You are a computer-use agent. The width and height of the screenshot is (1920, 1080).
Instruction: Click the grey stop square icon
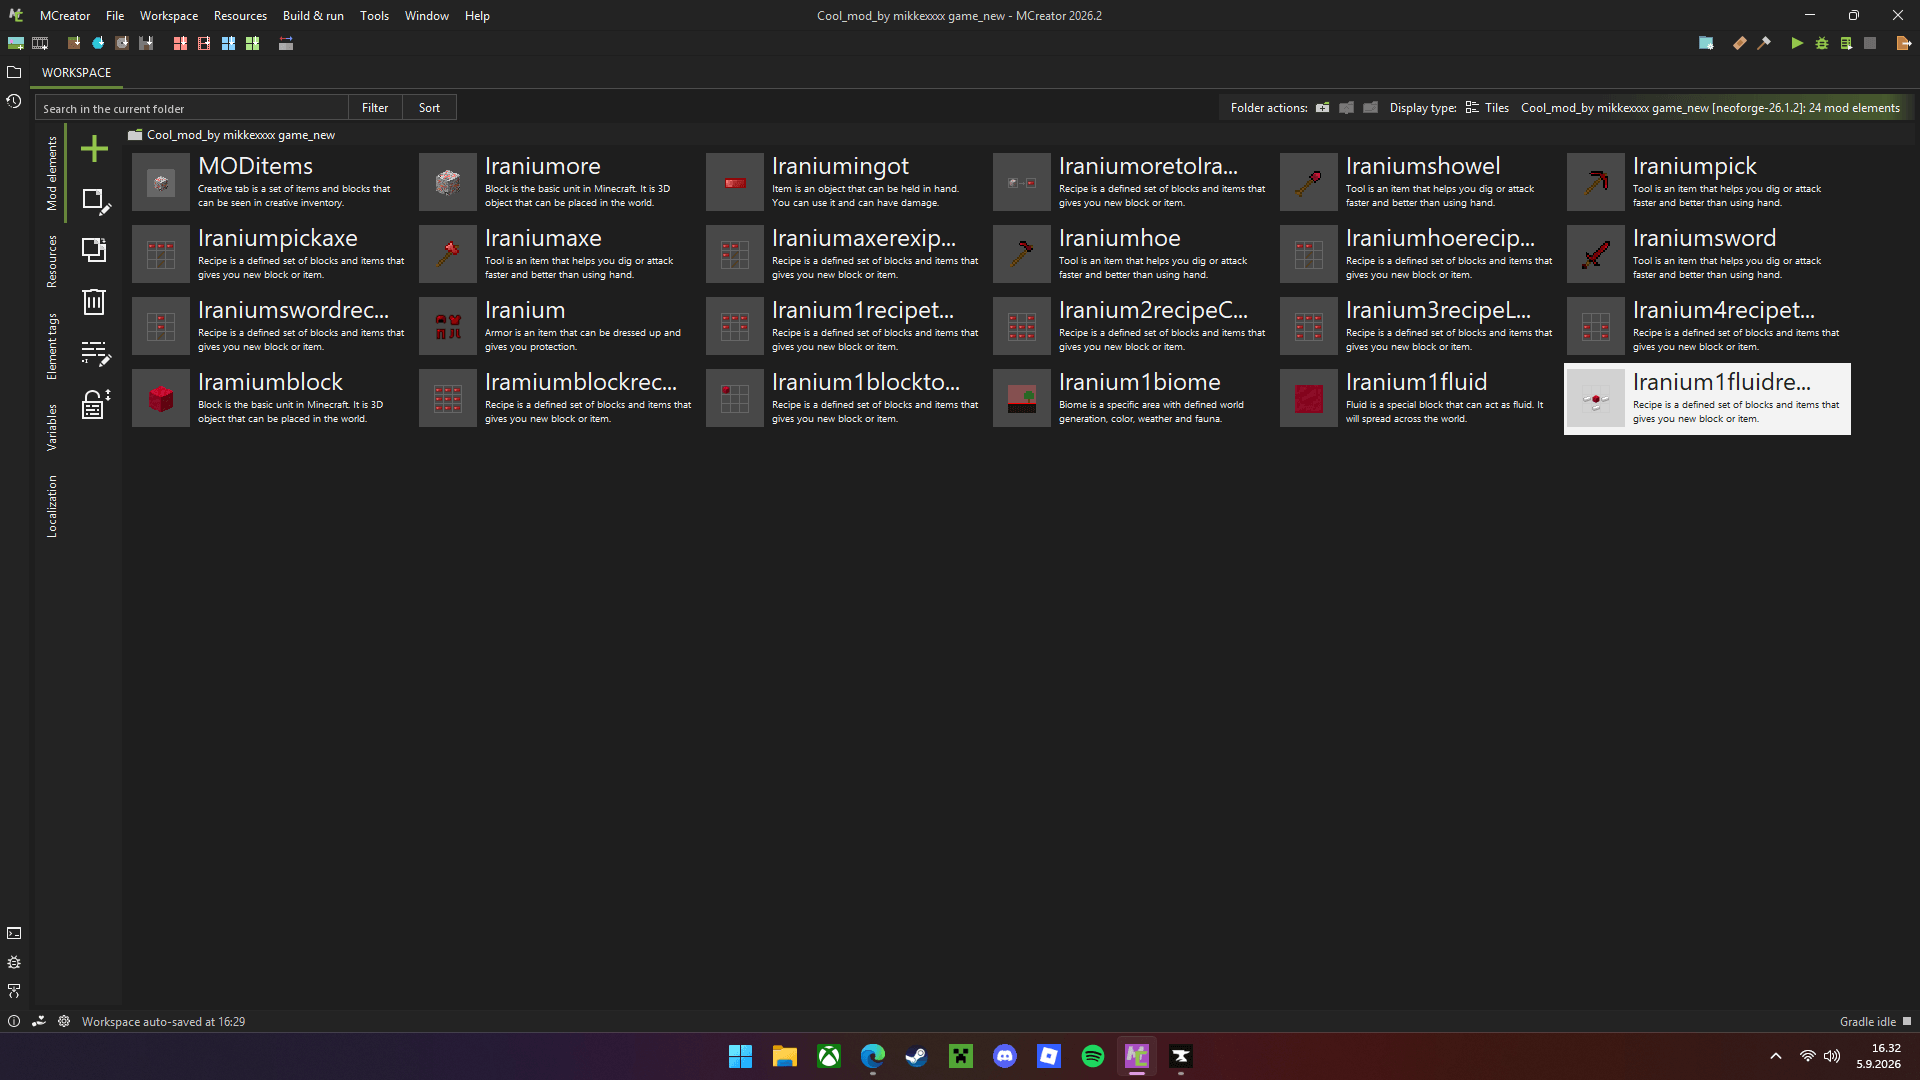point(1870,43)
